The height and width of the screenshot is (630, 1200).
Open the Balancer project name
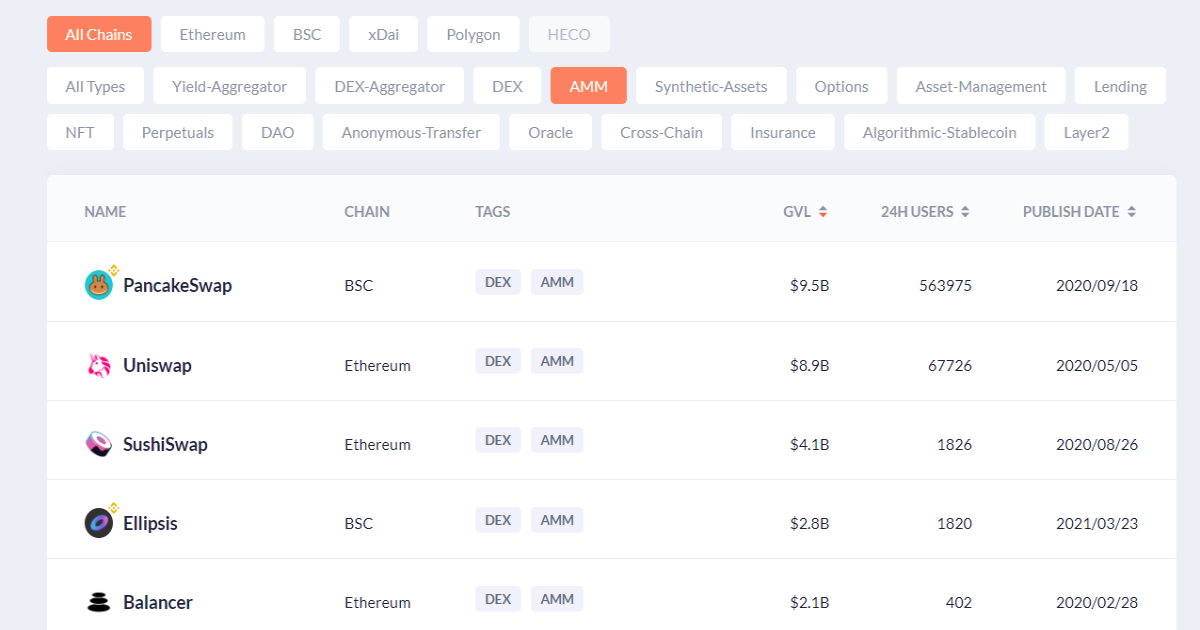click(x=158, y=602)
